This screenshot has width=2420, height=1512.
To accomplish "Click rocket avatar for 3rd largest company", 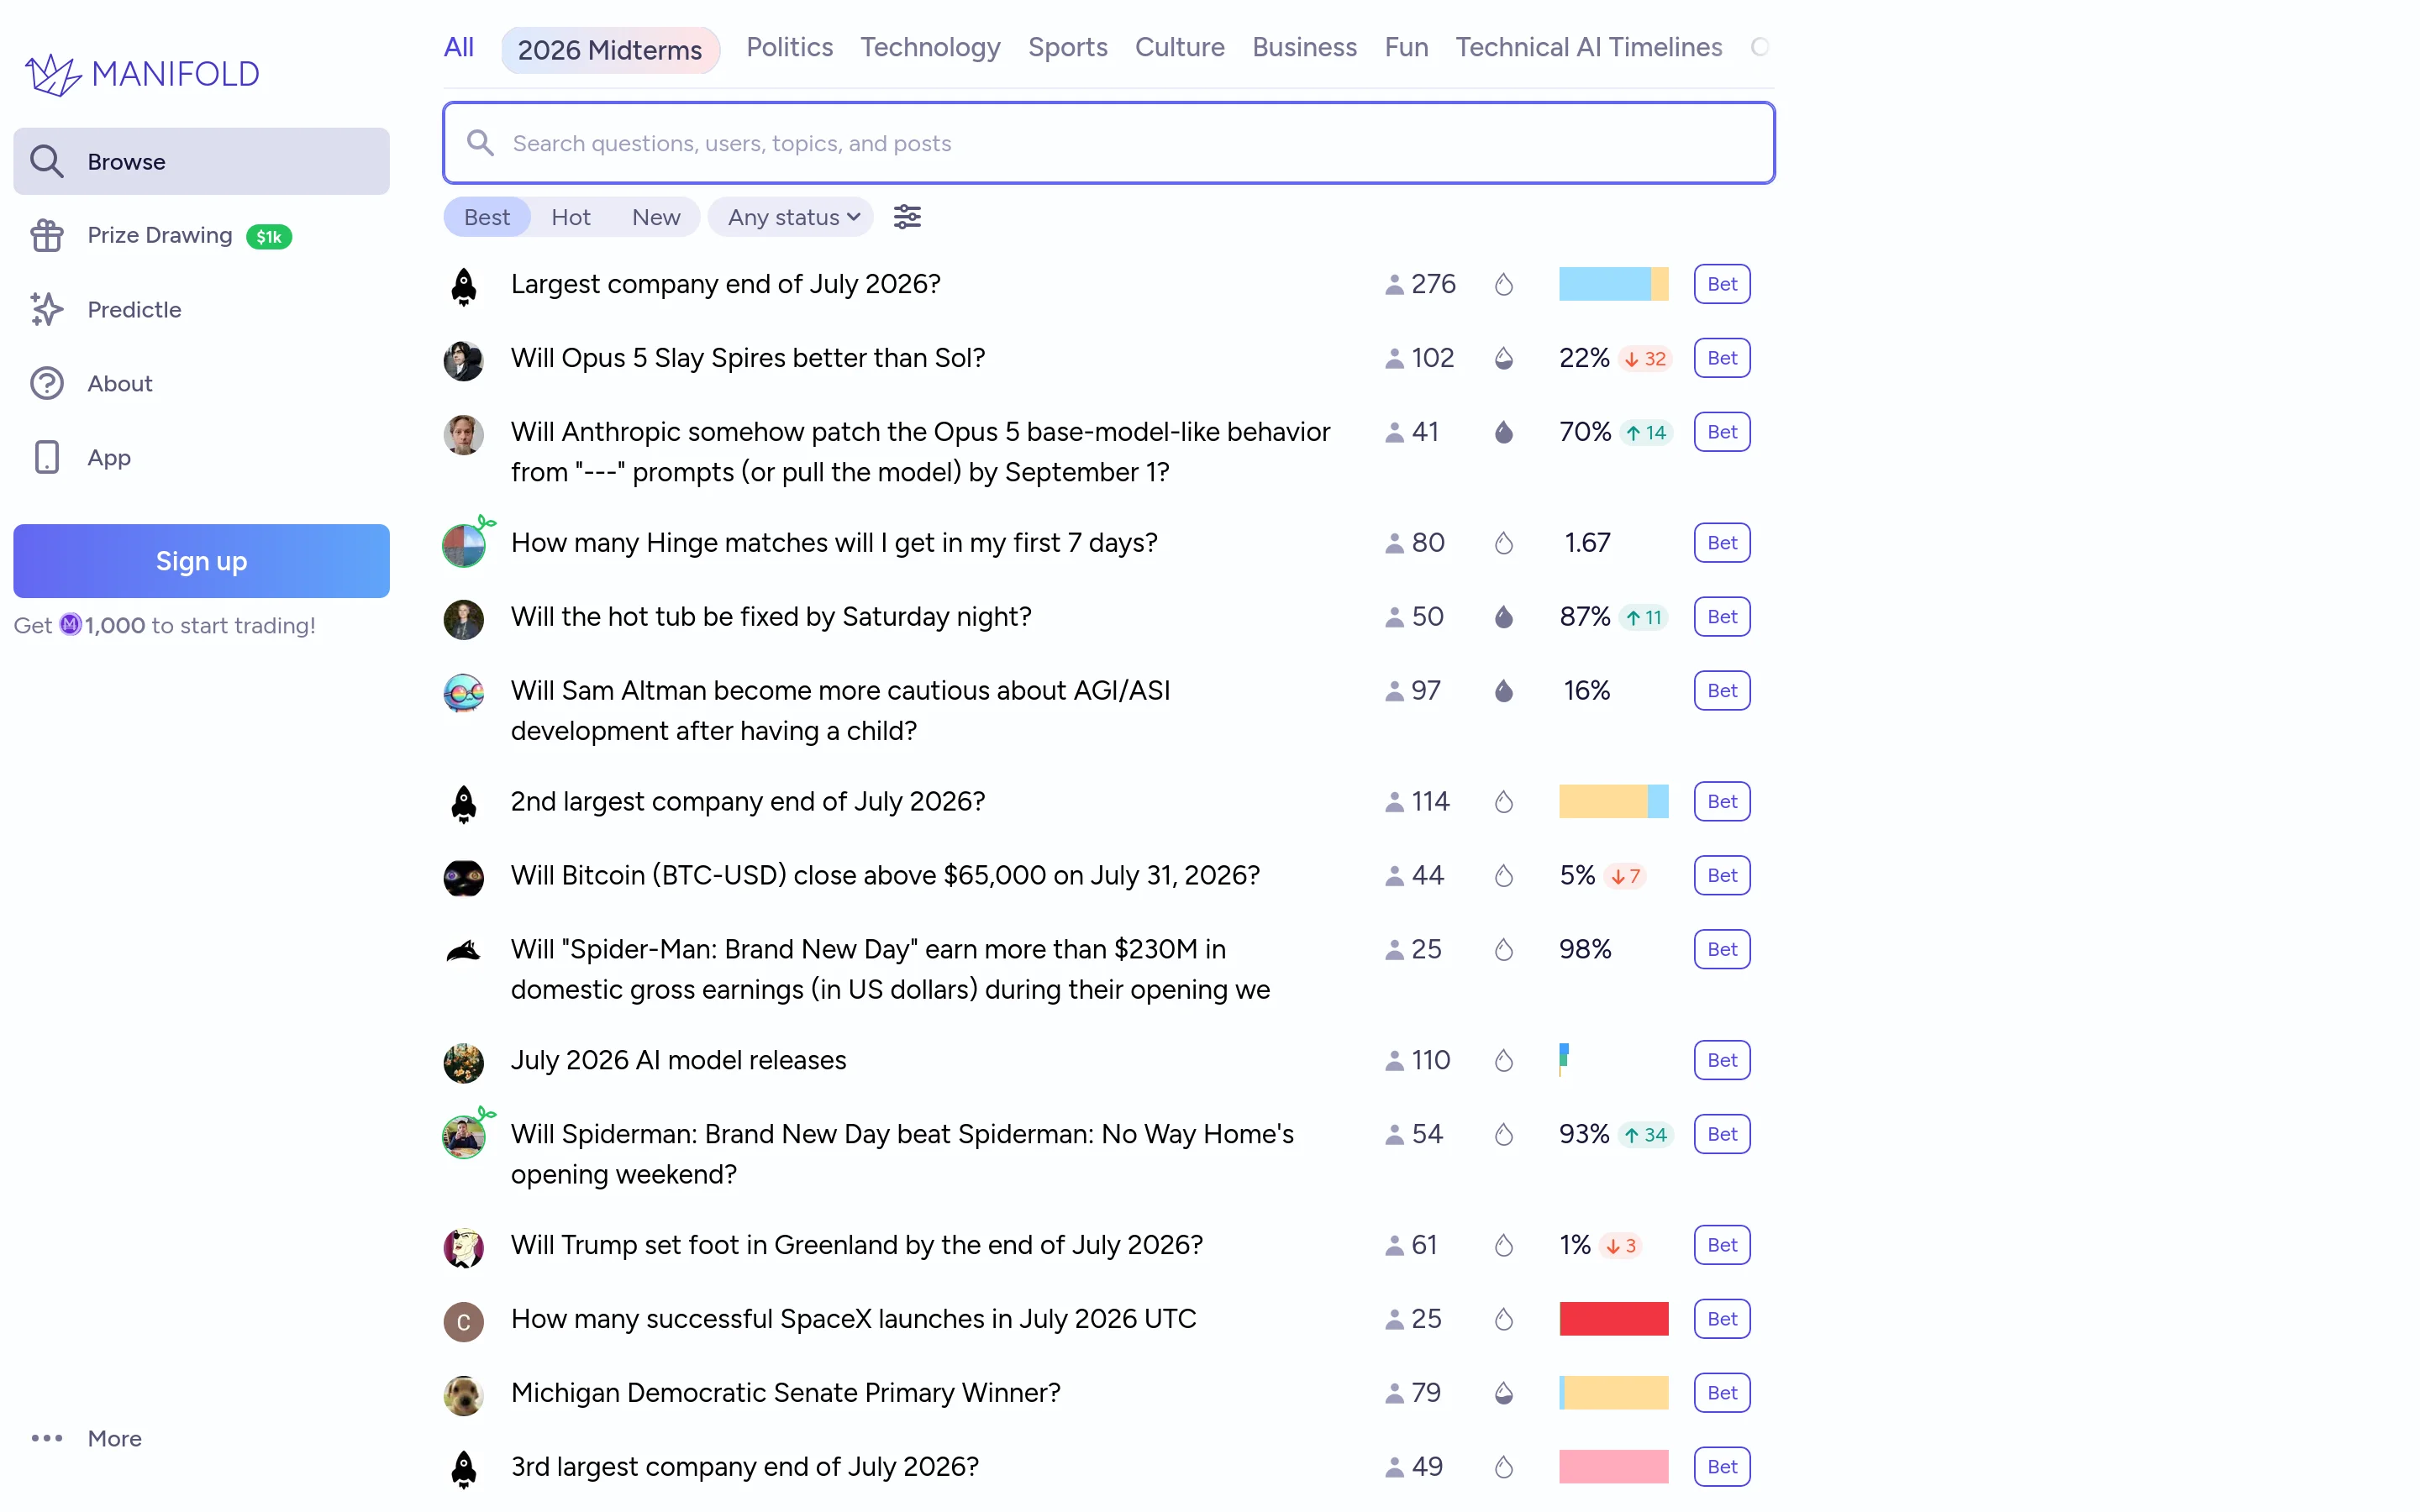I will coord(464,1469).
